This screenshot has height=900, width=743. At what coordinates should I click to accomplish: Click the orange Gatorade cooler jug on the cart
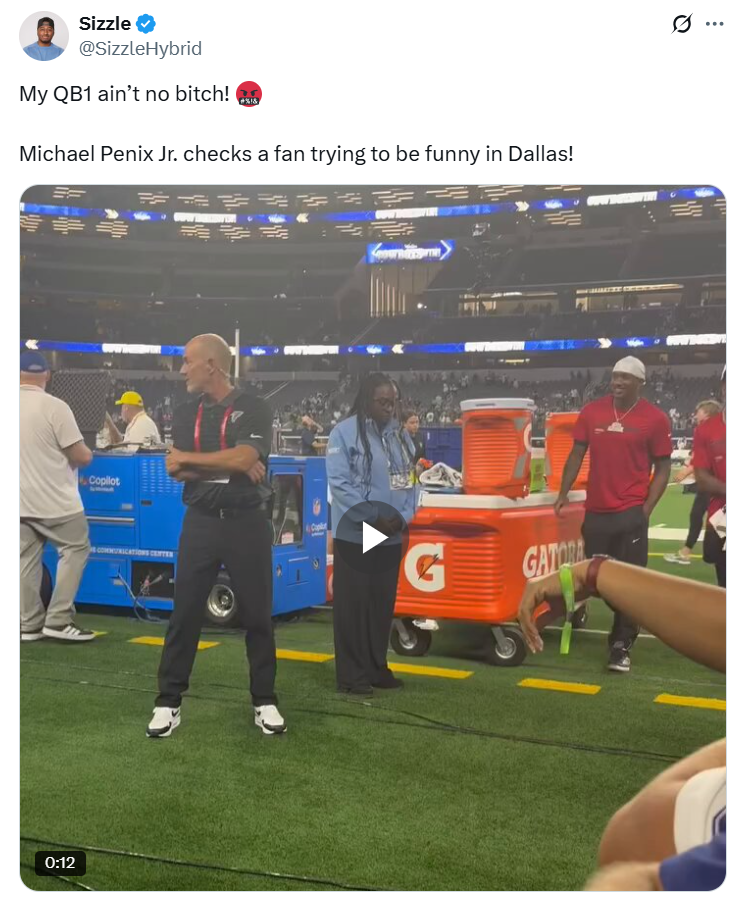point(496,448)
